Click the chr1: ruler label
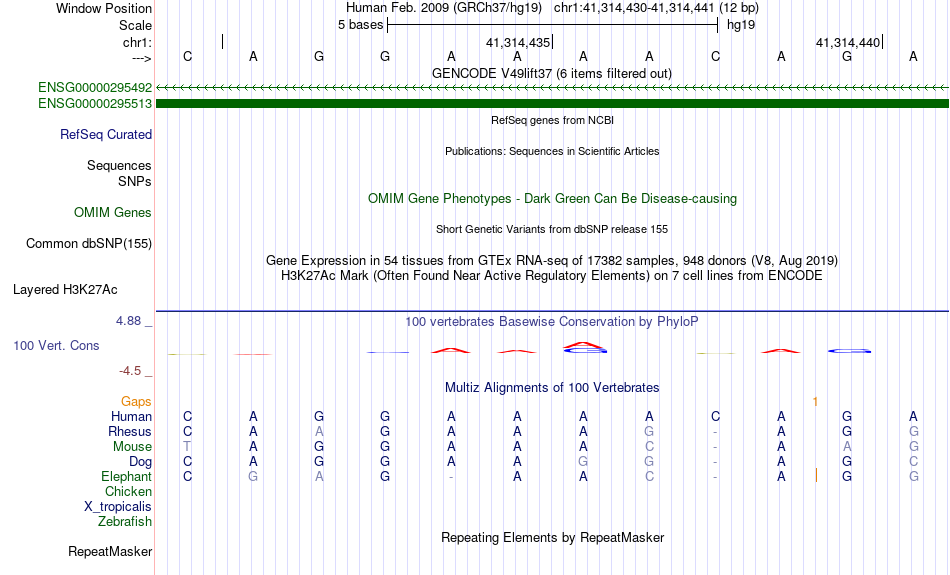Image resolution: width=950 pixels, height=575 pixels. [138, 42]
